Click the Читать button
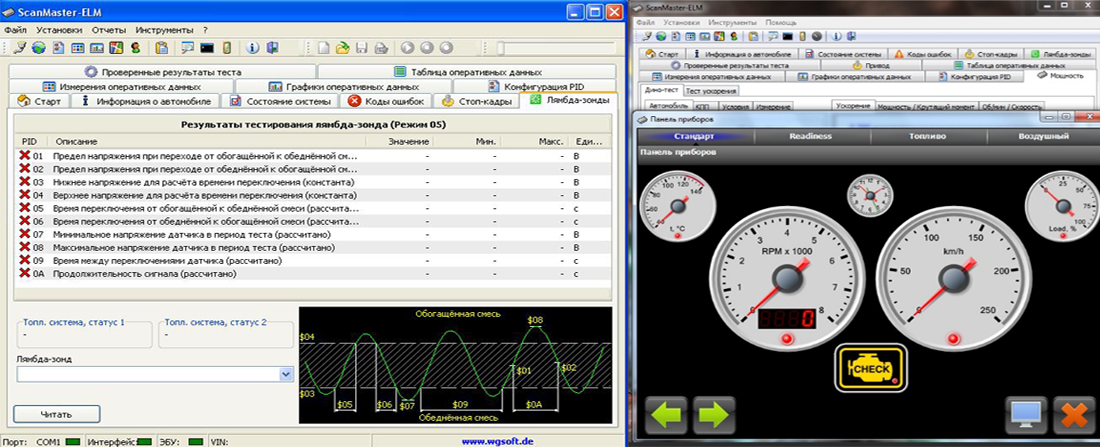Viewport: 1100px width, 448px height. pos(56,414)
